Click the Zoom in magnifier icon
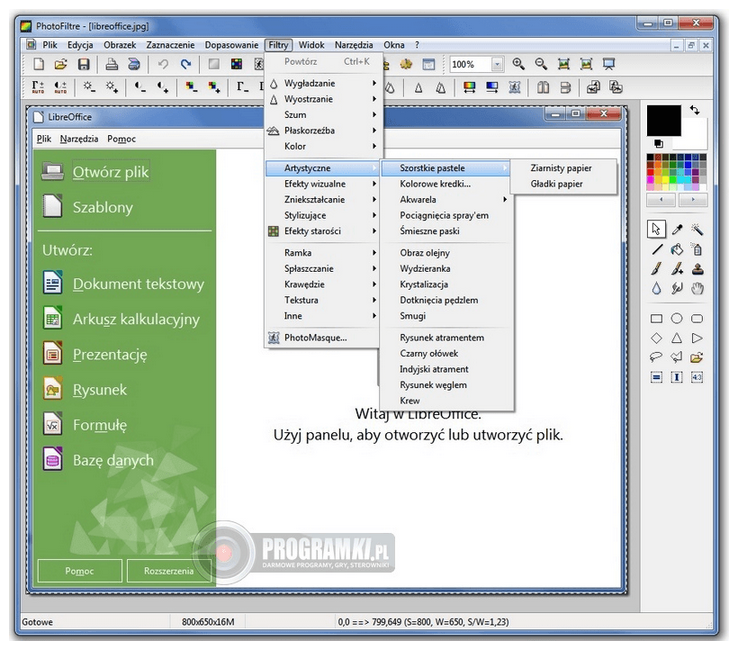Screen dimensions: 734x646 518,64
